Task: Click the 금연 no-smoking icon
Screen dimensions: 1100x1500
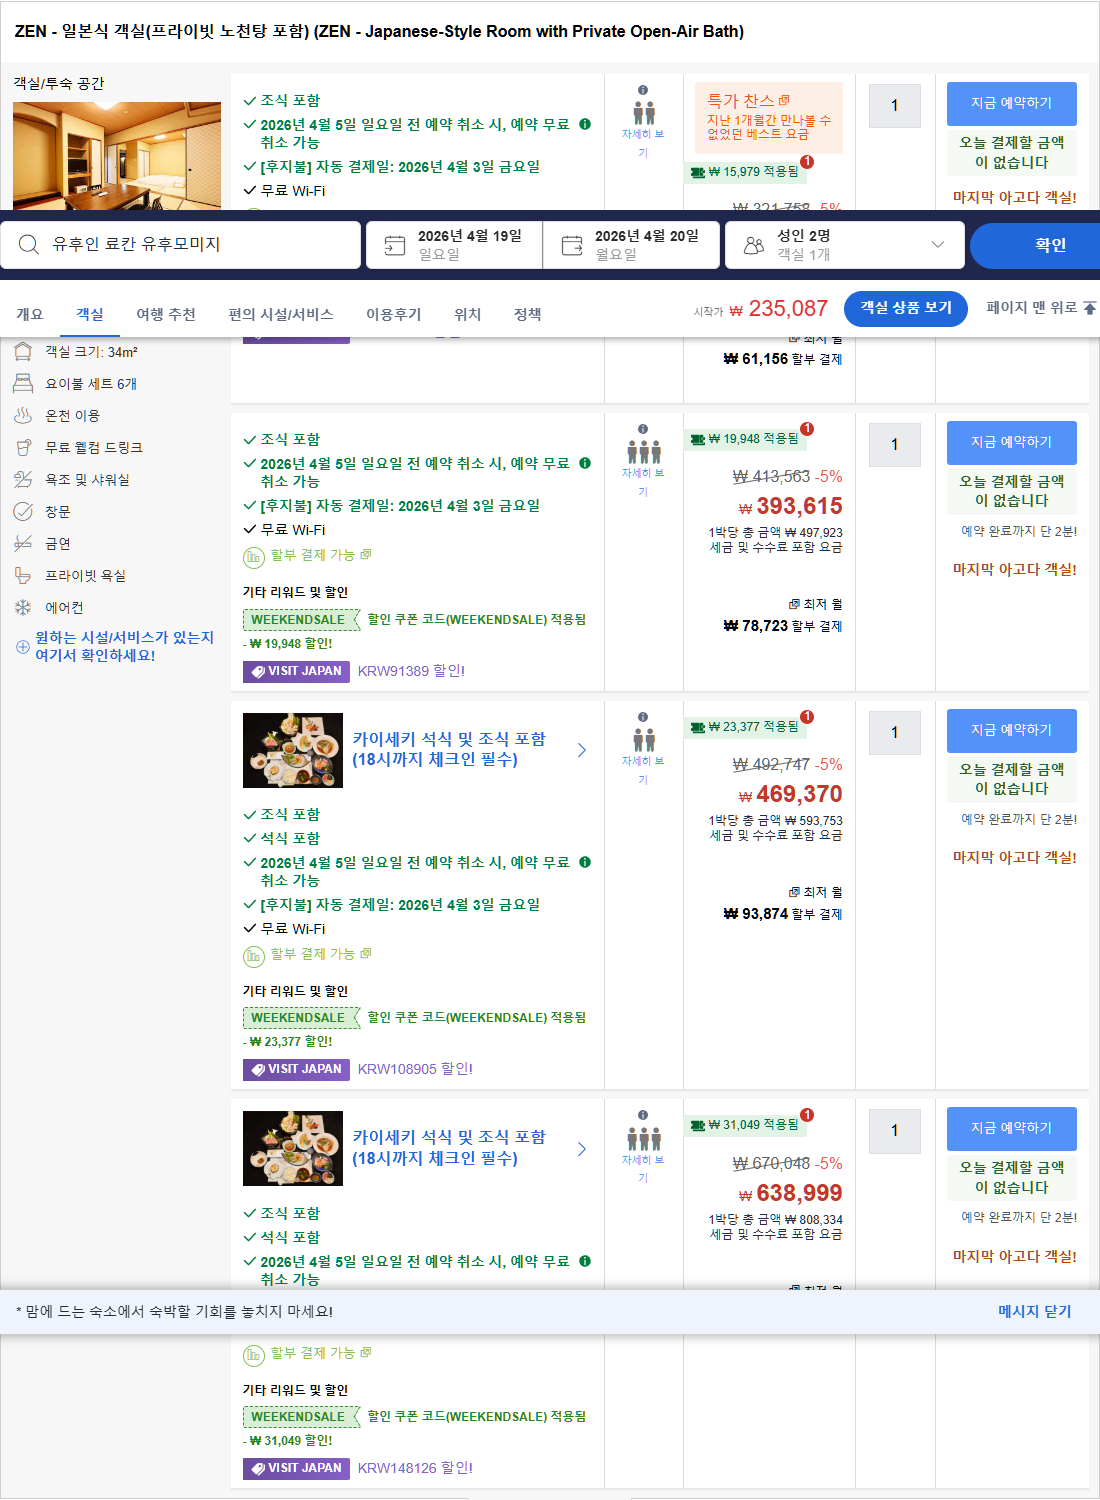Action: point(22,543)
